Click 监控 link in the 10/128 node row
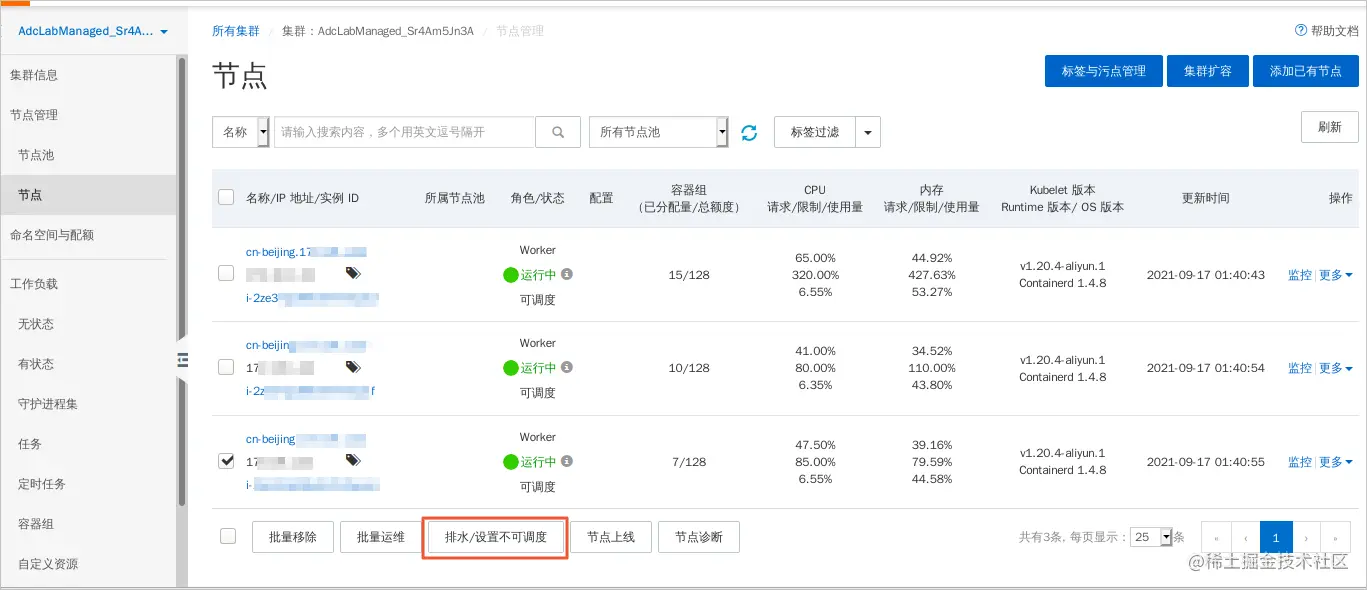The height and width of the screenshot is (590, 1367). pos(1300,368)
